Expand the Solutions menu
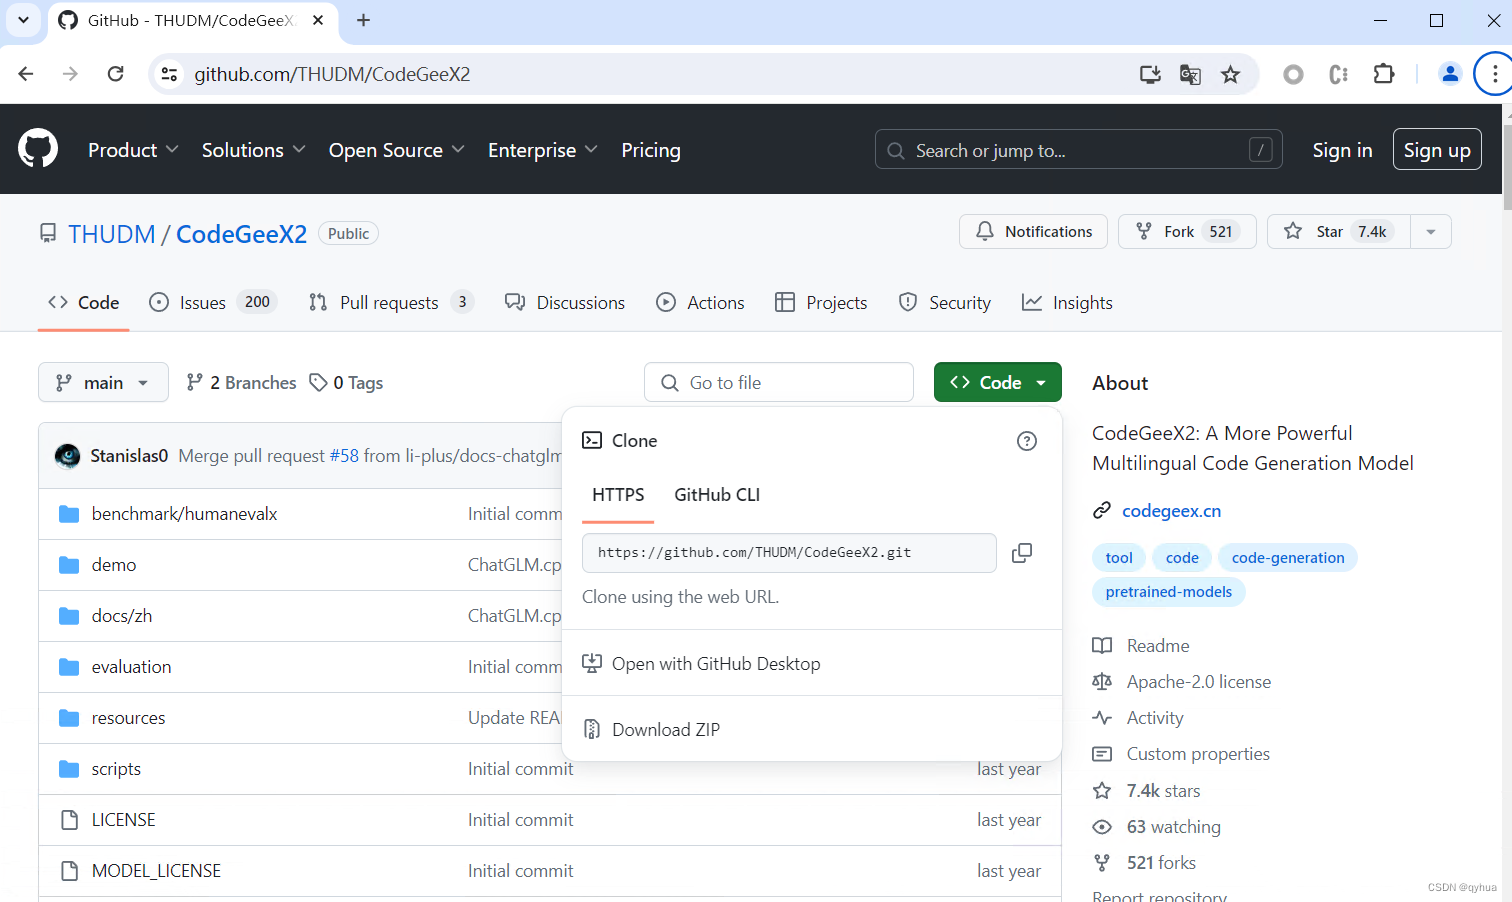This screenshot has height=902, width=1512. tap(253, 150)
